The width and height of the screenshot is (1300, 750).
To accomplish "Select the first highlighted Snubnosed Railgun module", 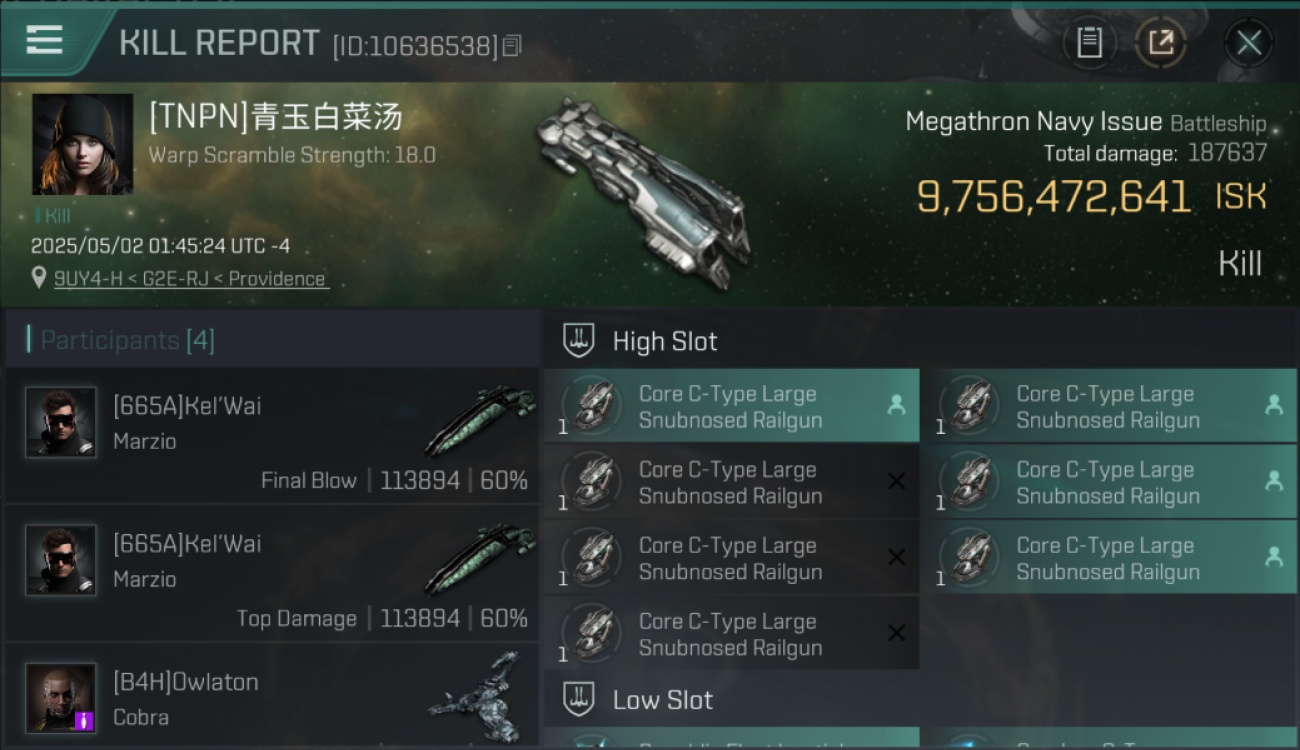I will [x=732, y=406].
